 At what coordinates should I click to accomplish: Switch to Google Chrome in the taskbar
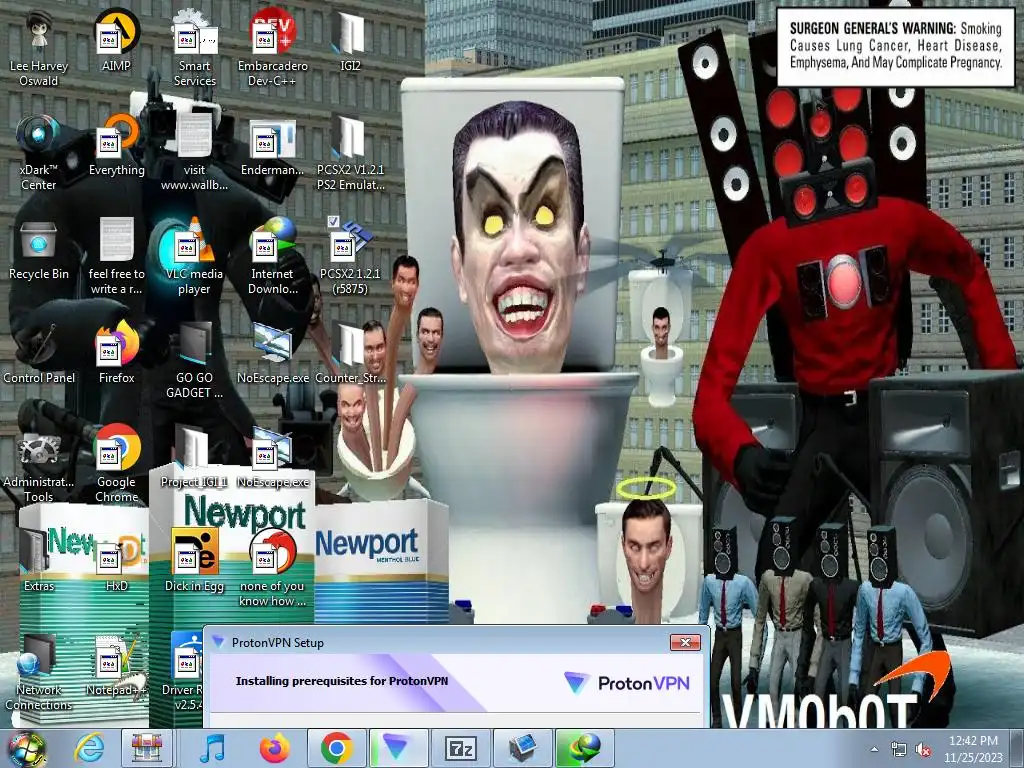coord(336,748)
